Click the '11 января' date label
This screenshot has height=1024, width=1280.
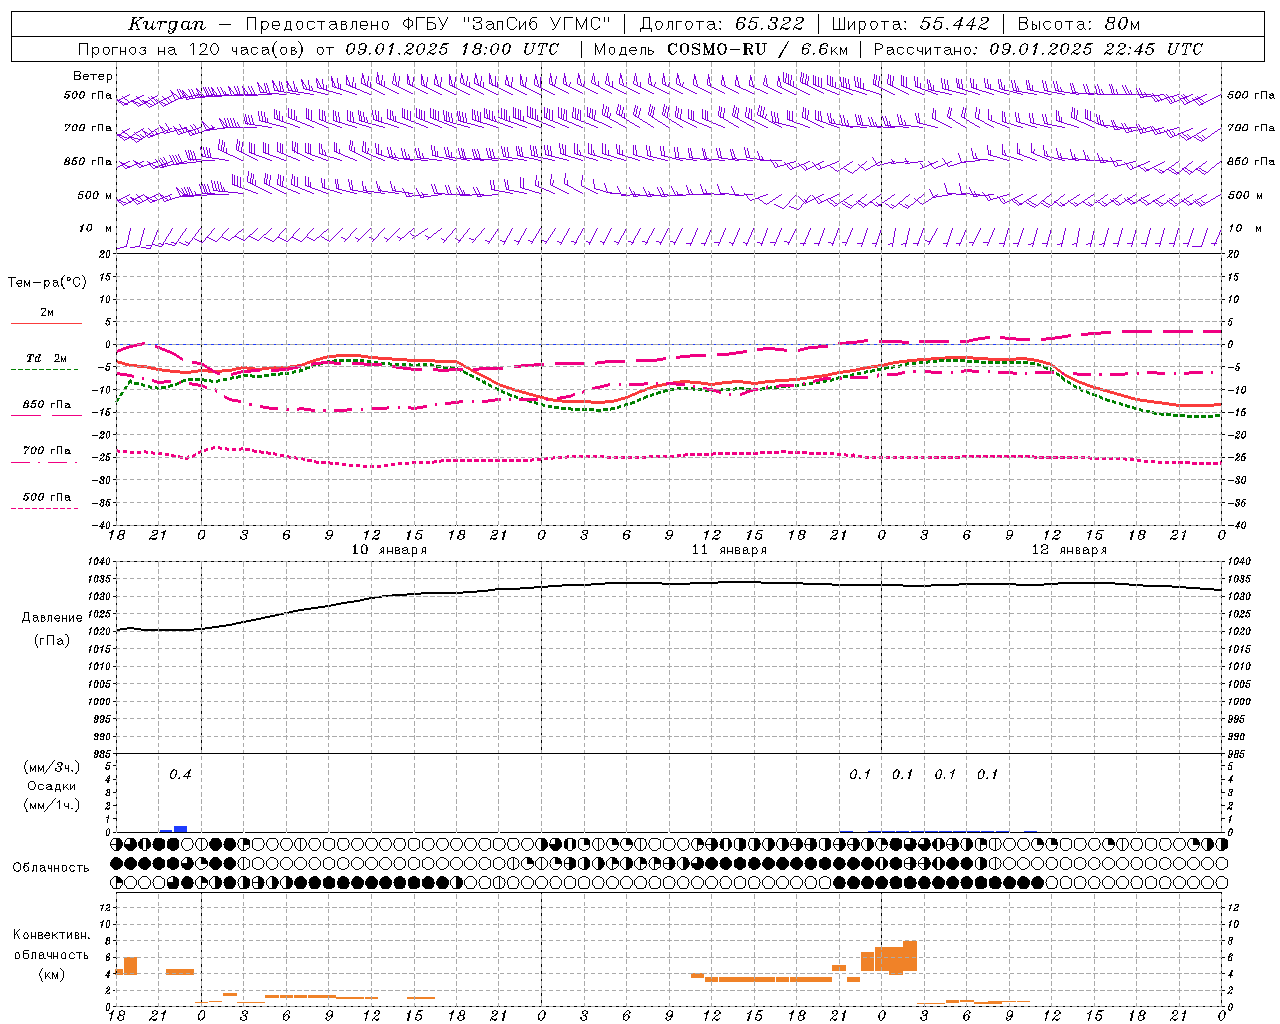point(729,550)
